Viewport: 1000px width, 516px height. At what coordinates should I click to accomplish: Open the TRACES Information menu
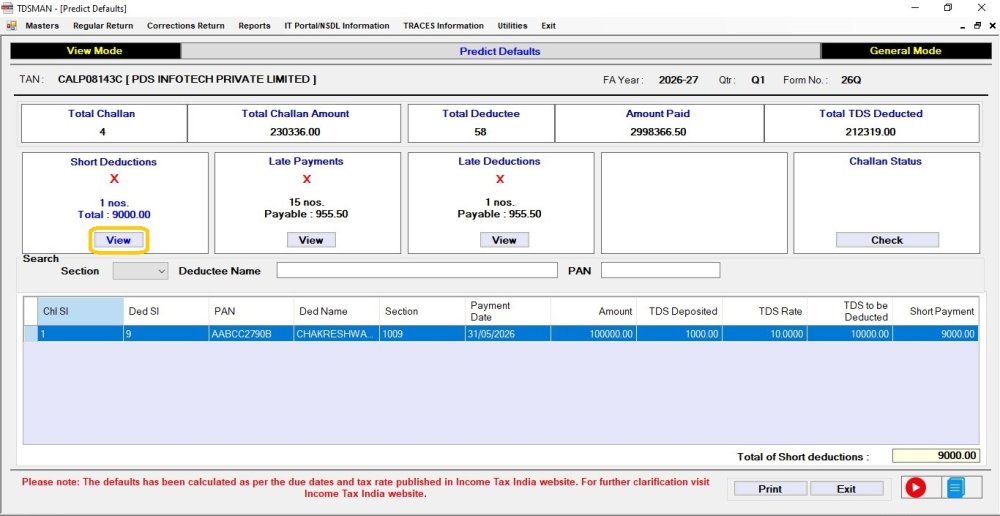coord(443,26)
